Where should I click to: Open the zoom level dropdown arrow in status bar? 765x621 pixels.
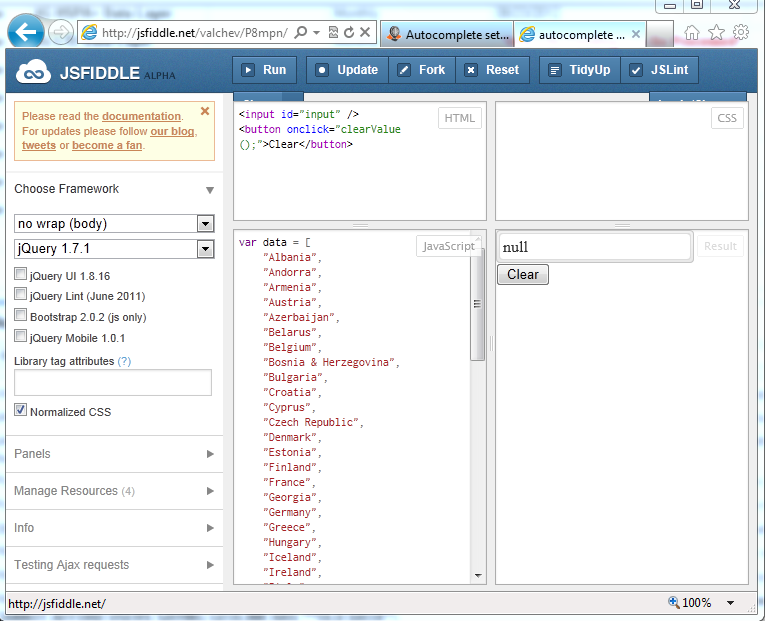pos(730,603)
